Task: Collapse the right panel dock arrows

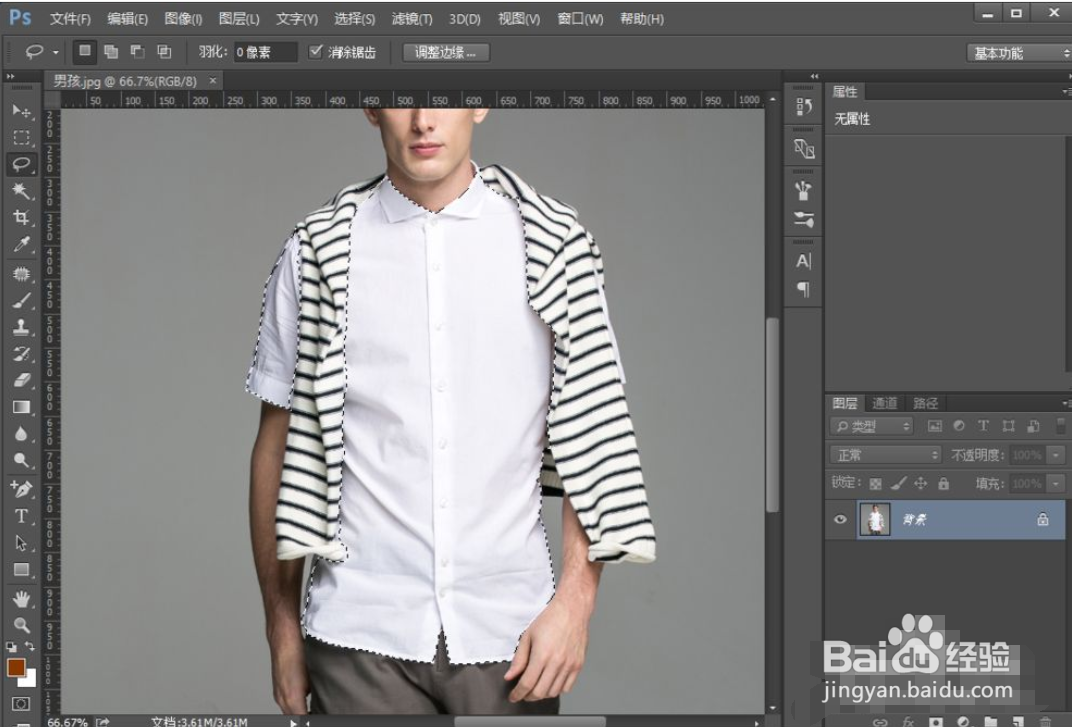Action: pyautogui.click(x=814, y=77)
